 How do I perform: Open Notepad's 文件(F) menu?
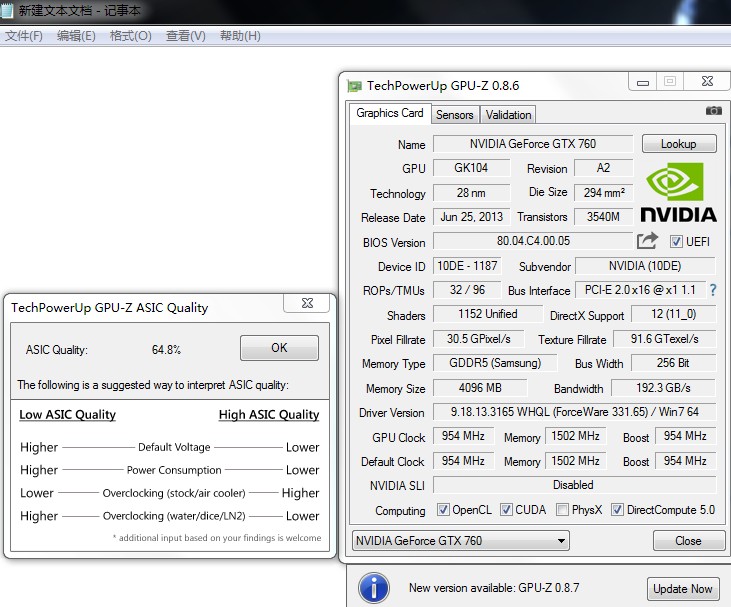[x=23, y=36]
